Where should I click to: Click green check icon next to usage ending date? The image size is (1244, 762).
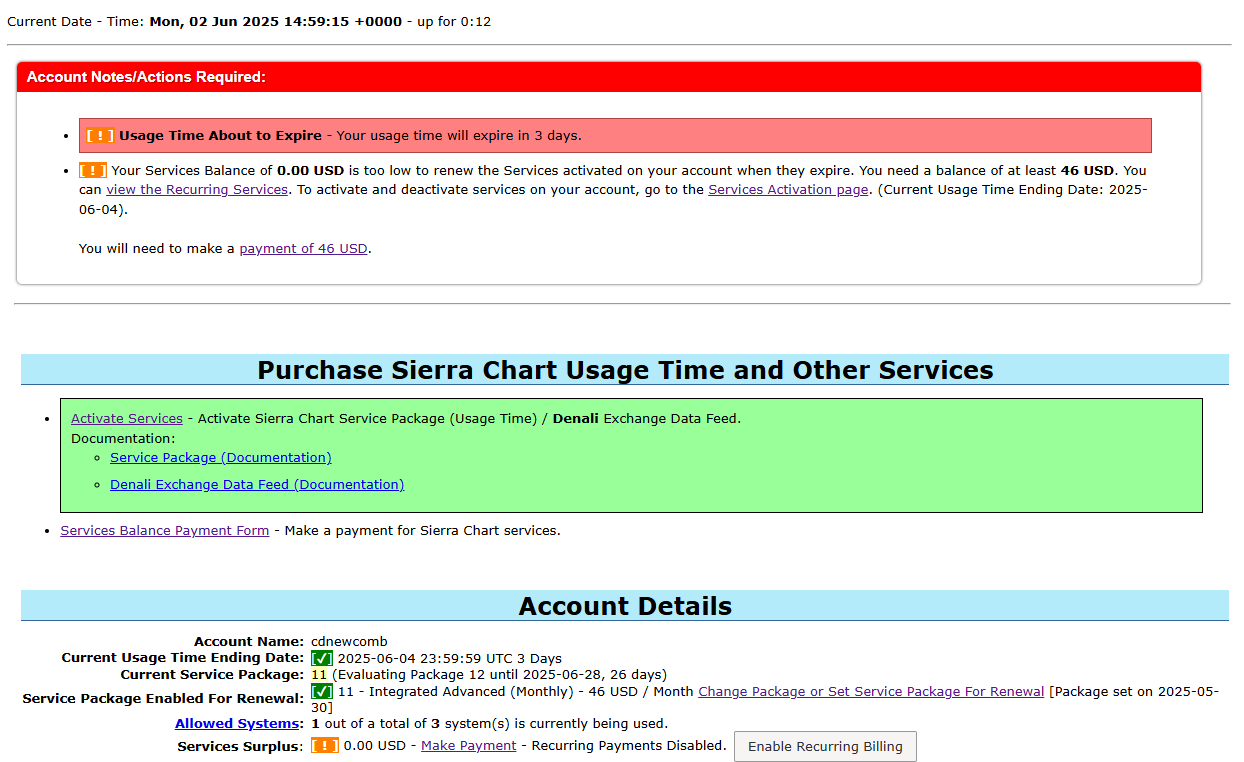click(x=322, y=658)
